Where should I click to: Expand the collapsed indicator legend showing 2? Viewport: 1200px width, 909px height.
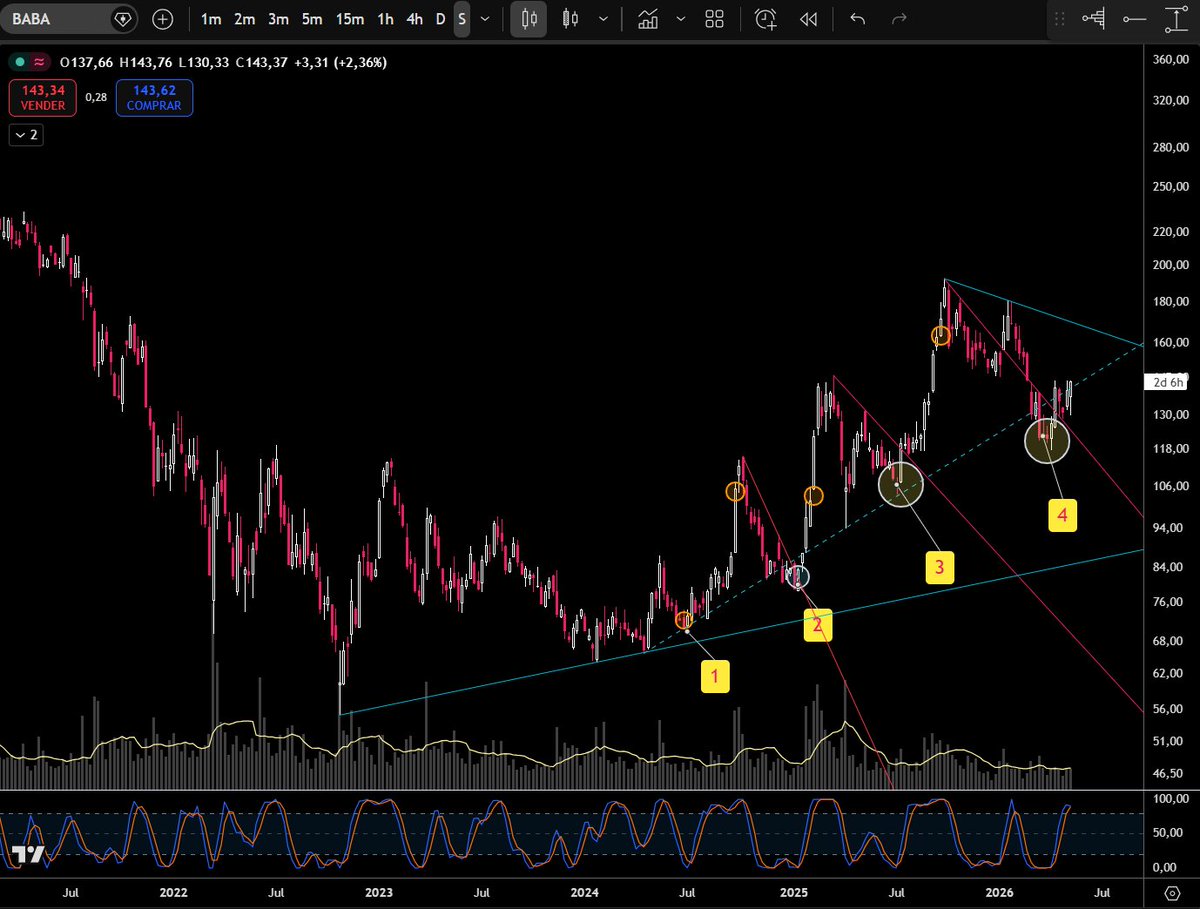tap(26, 135)
